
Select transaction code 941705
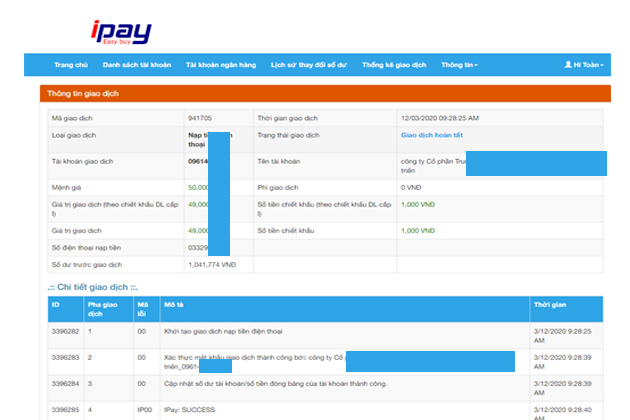tap(200, 118)
